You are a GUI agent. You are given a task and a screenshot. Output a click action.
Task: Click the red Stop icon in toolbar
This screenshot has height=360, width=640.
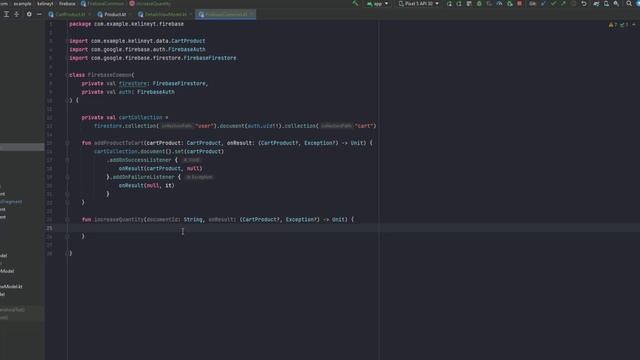[520, 4]
